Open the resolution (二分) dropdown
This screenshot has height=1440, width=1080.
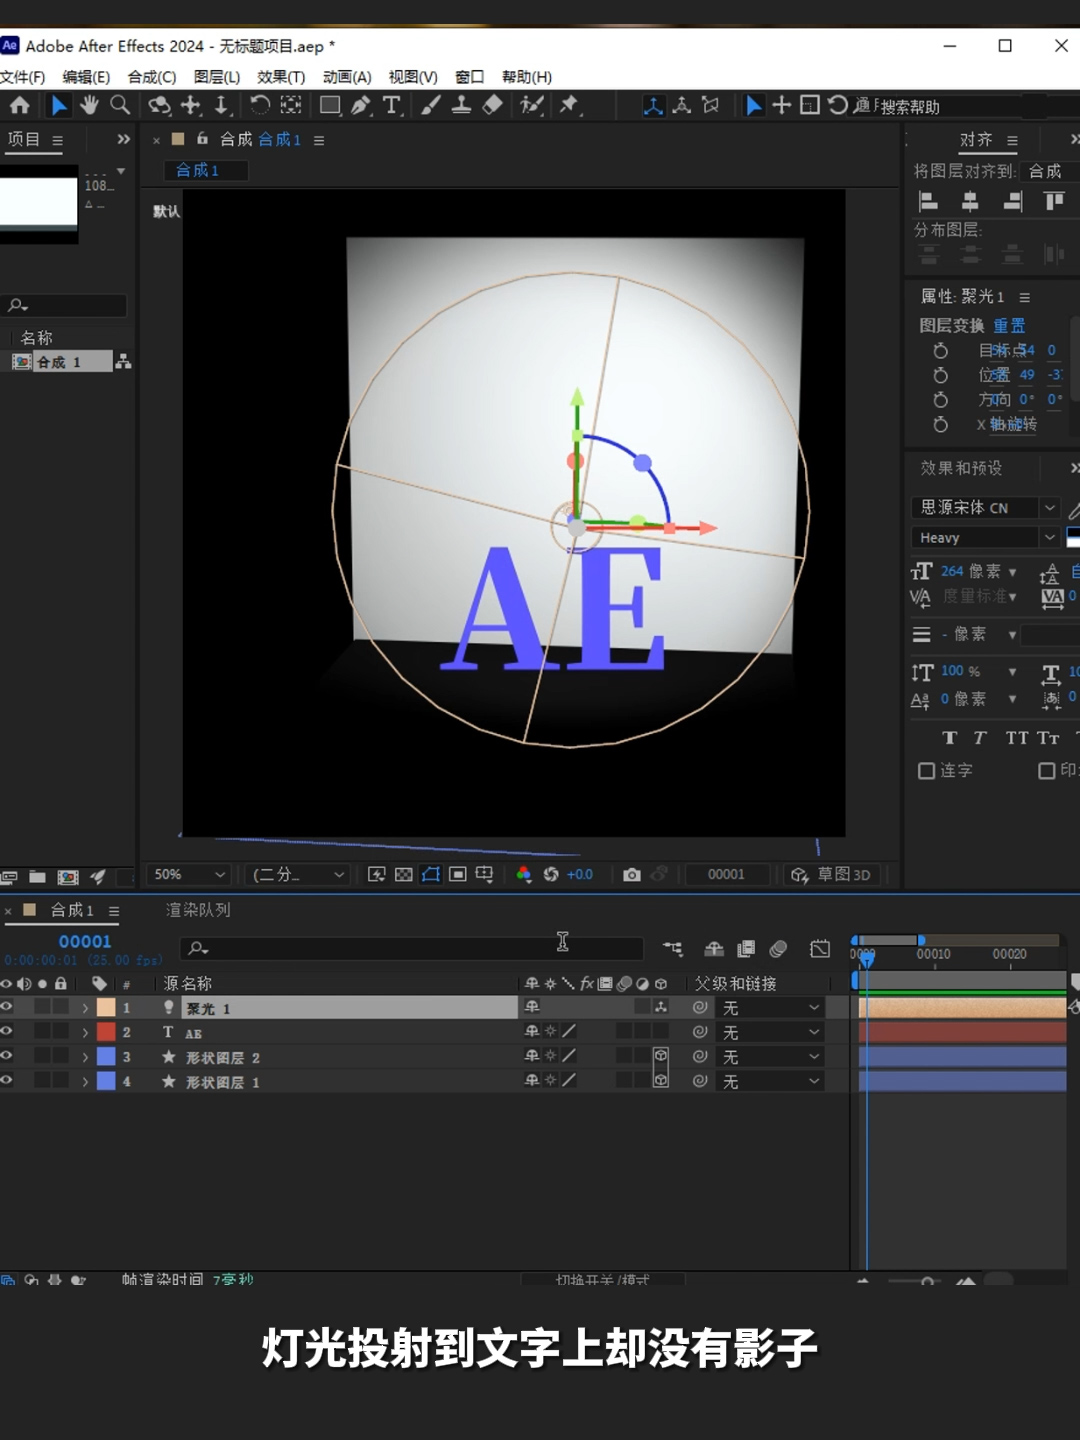[299, 875]
